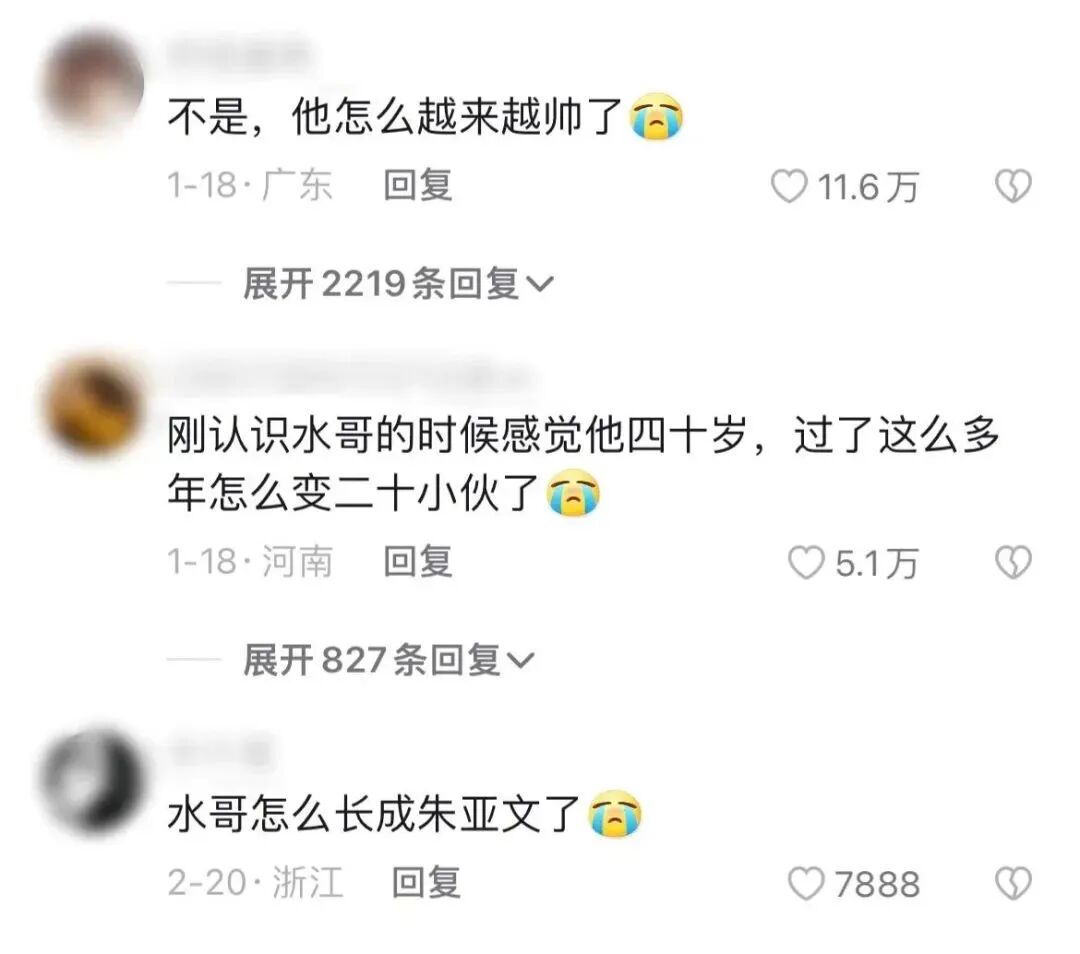Dislike the Guangdong comment via broken heart
This screenshot has height=954, width=1080.
pyautogui.click(x=1013, y=187)
